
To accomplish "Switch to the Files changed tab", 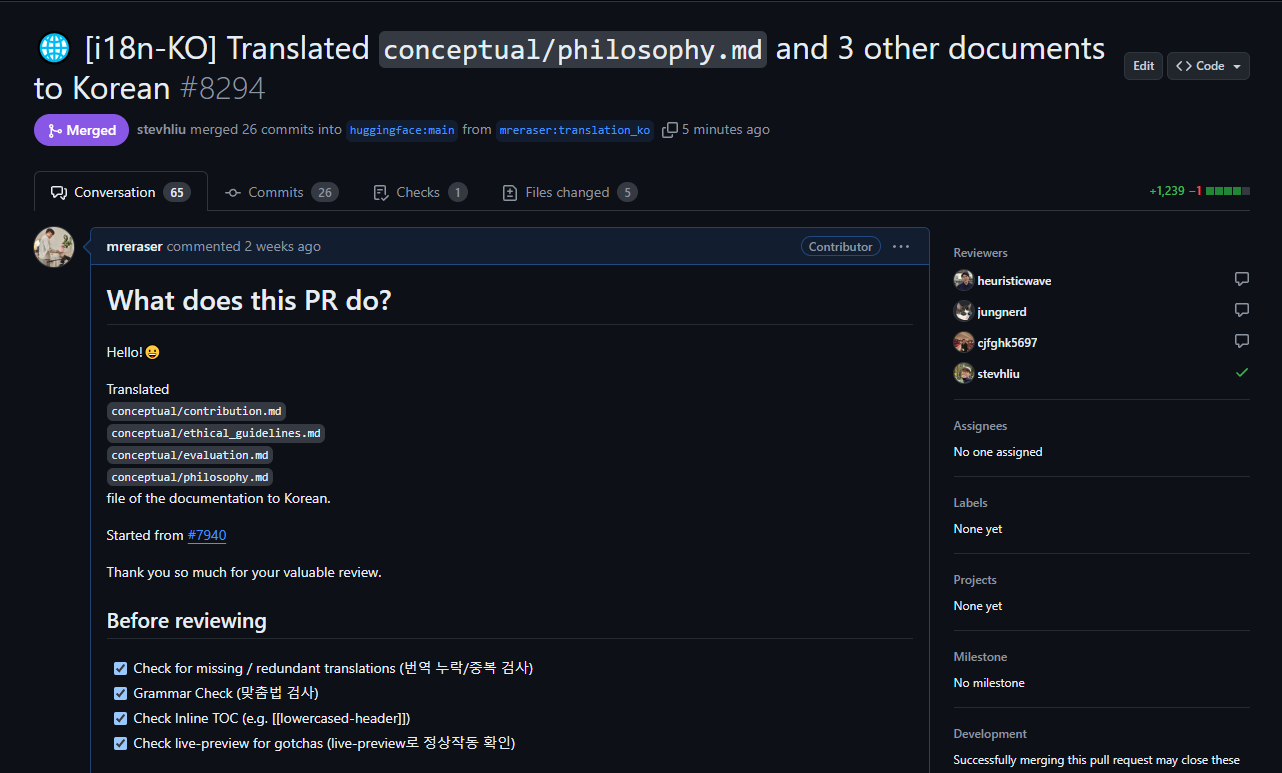I will click(569, 192).
